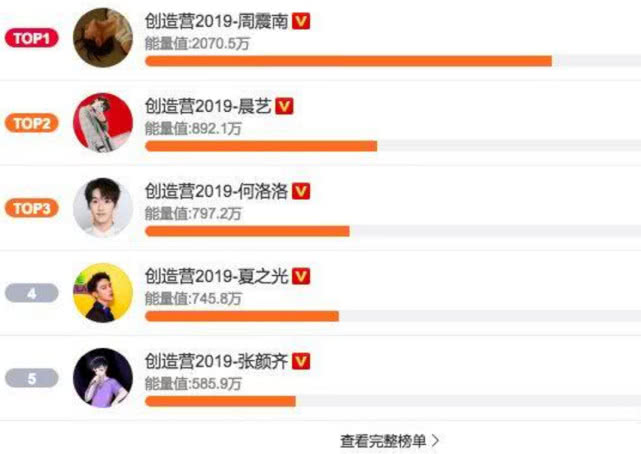Expand full ranking via 查看完整榜单 chevron
Screen dimensions: 641x454
pyautogui.click(x=436, y=441)
